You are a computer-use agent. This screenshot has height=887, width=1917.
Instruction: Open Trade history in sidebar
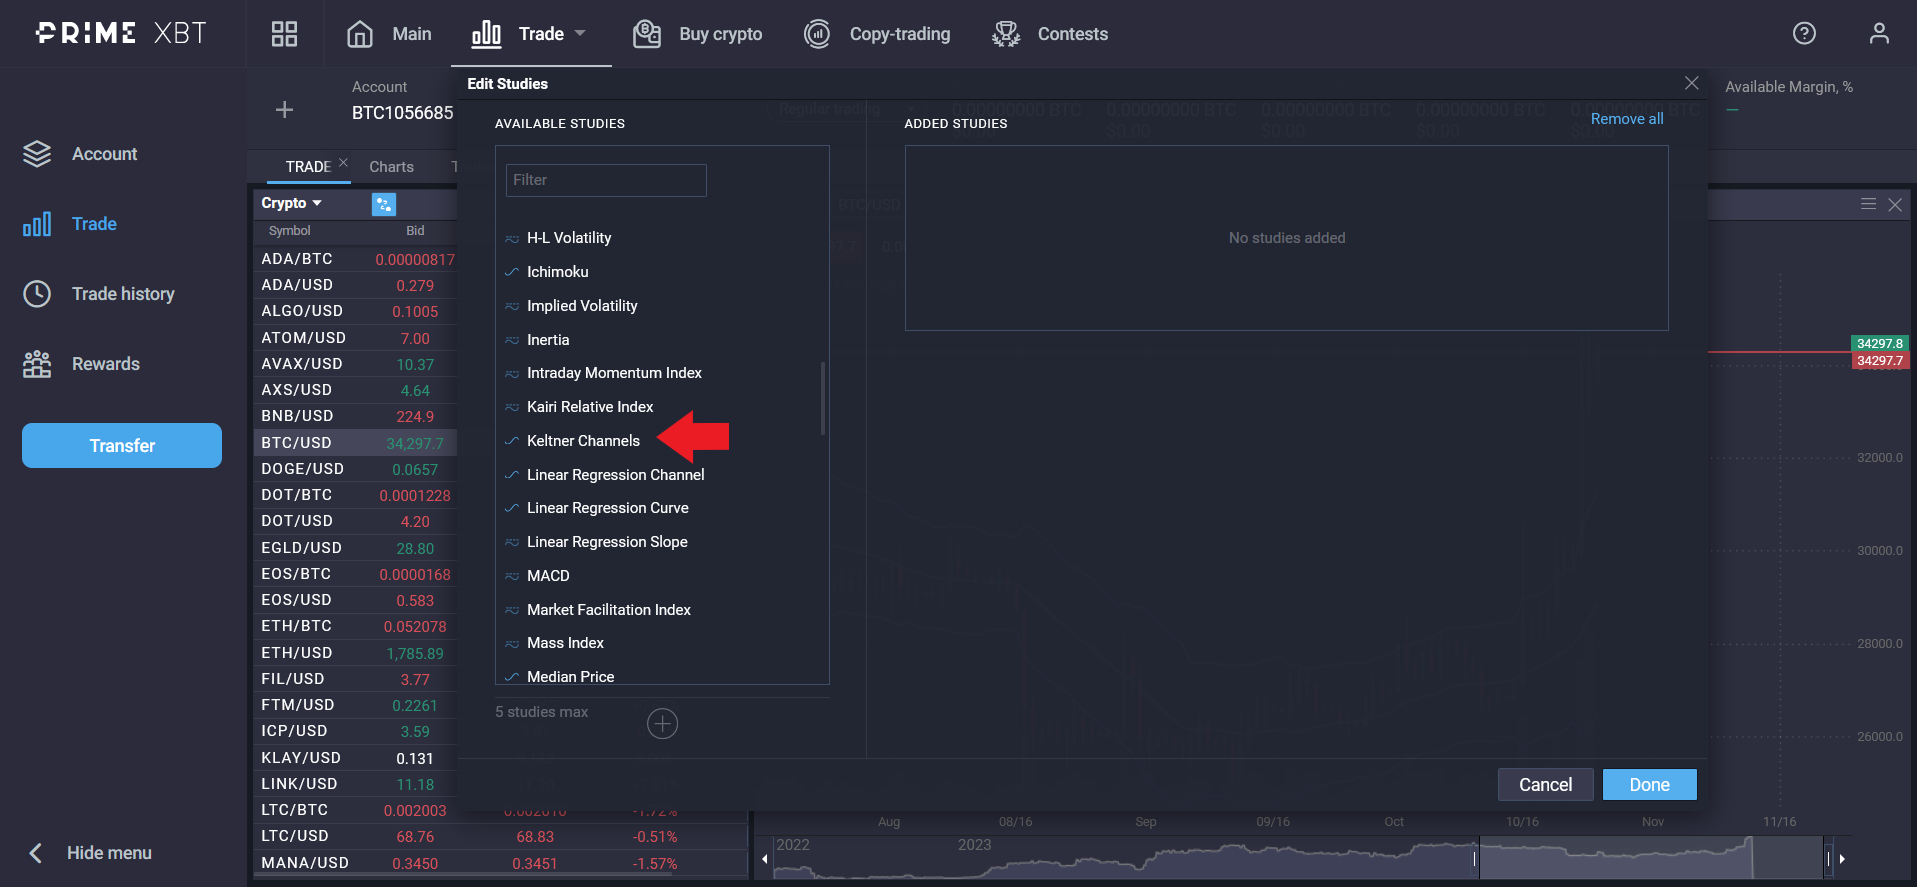pos(99,294)
